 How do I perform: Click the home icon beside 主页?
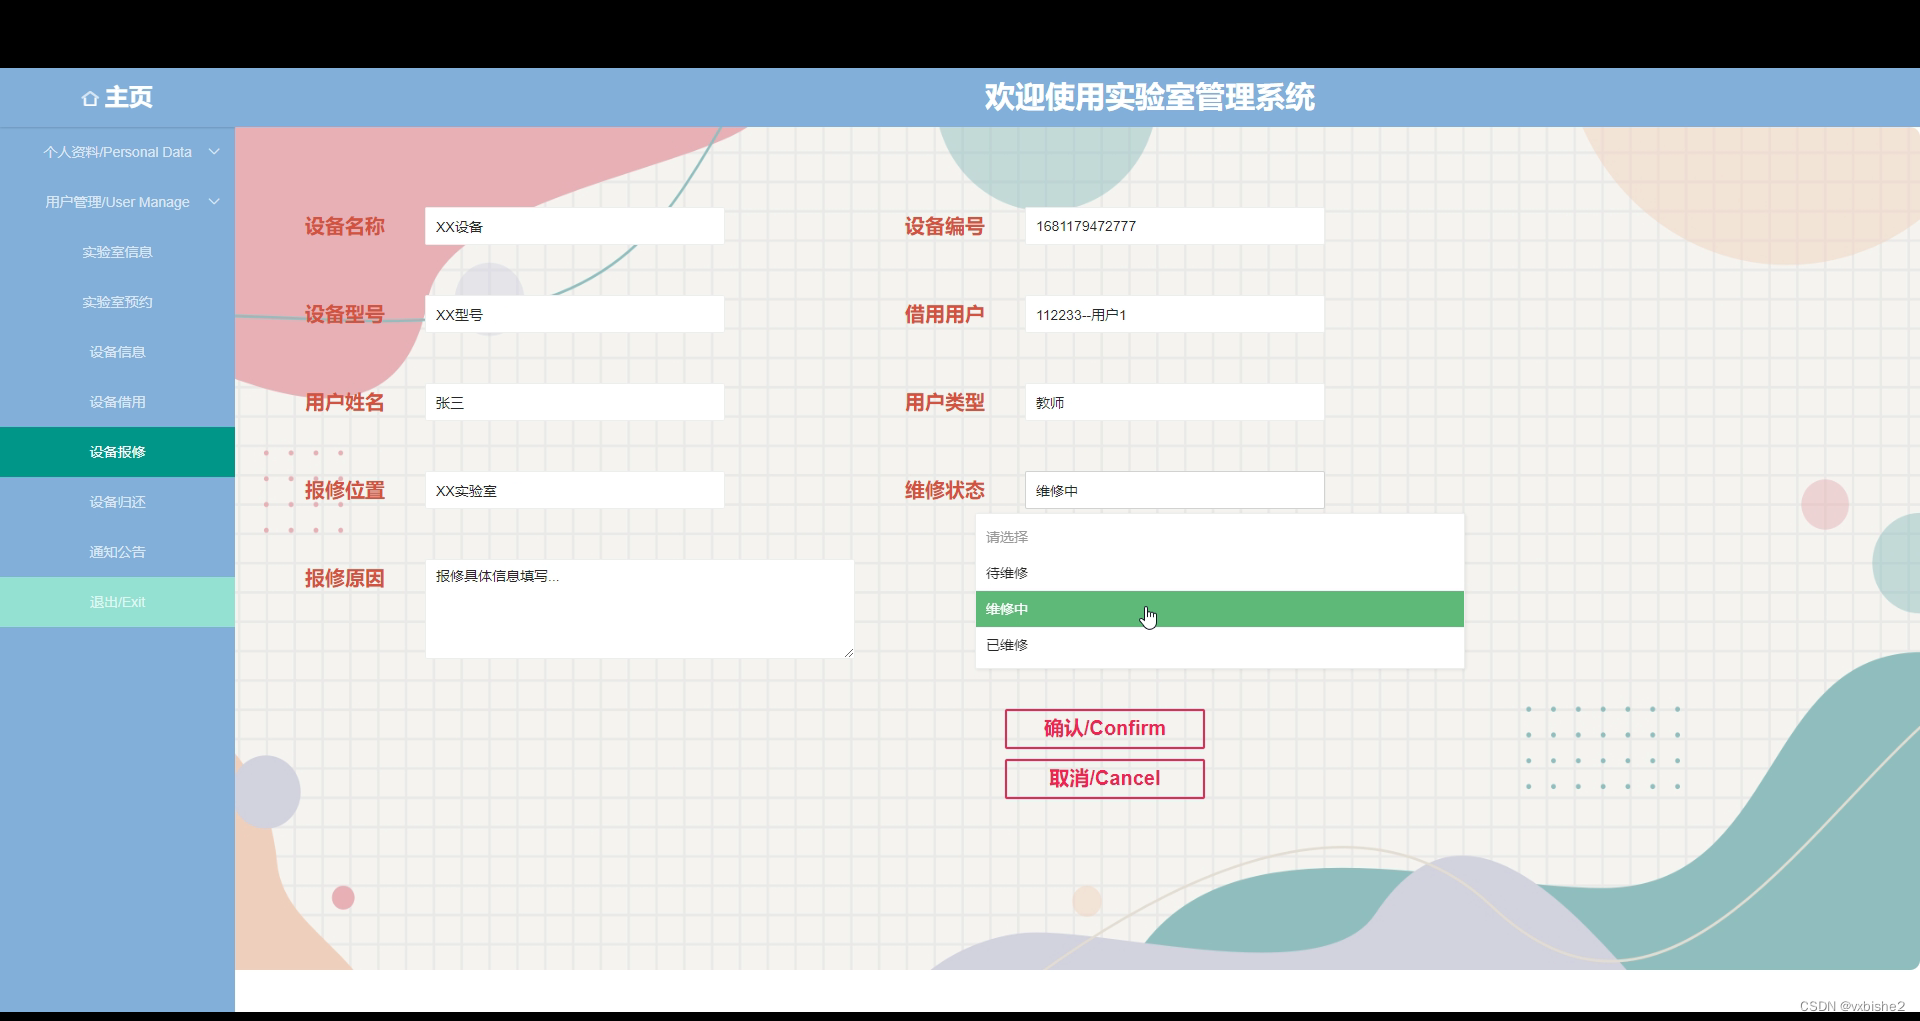90,98
